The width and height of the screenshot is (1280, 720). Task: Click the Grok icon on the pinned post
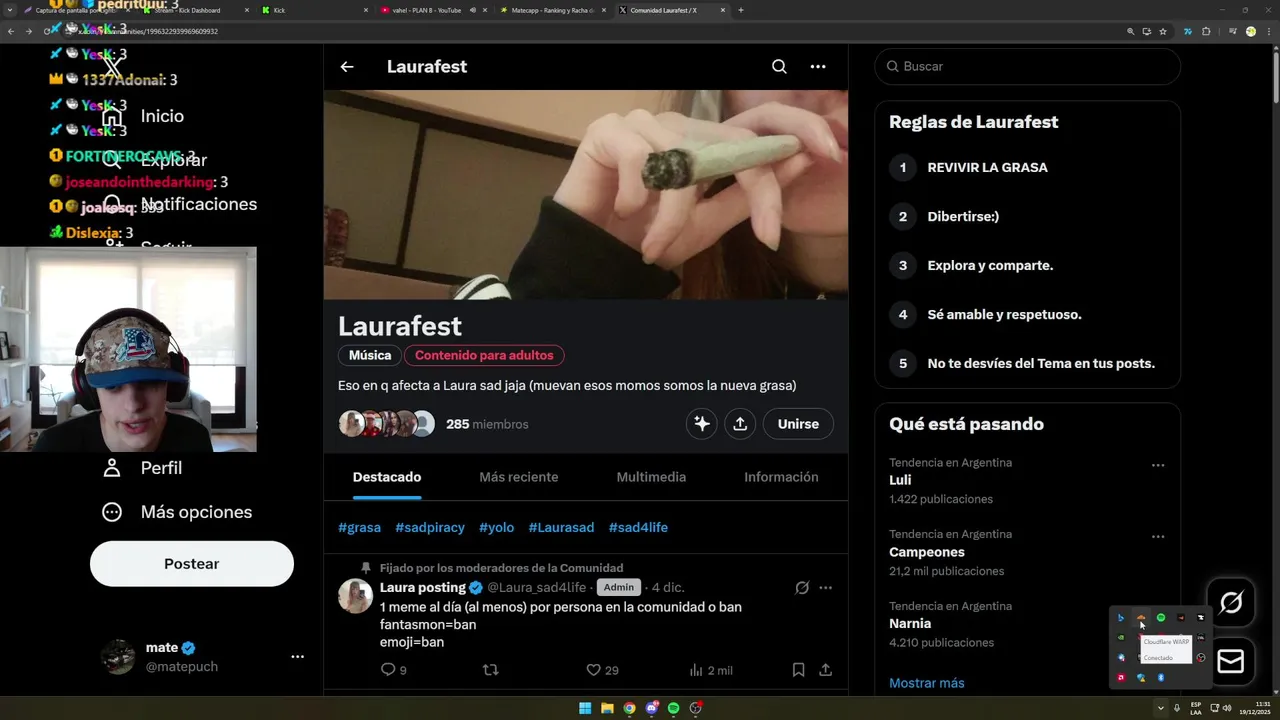click(802, 588)
